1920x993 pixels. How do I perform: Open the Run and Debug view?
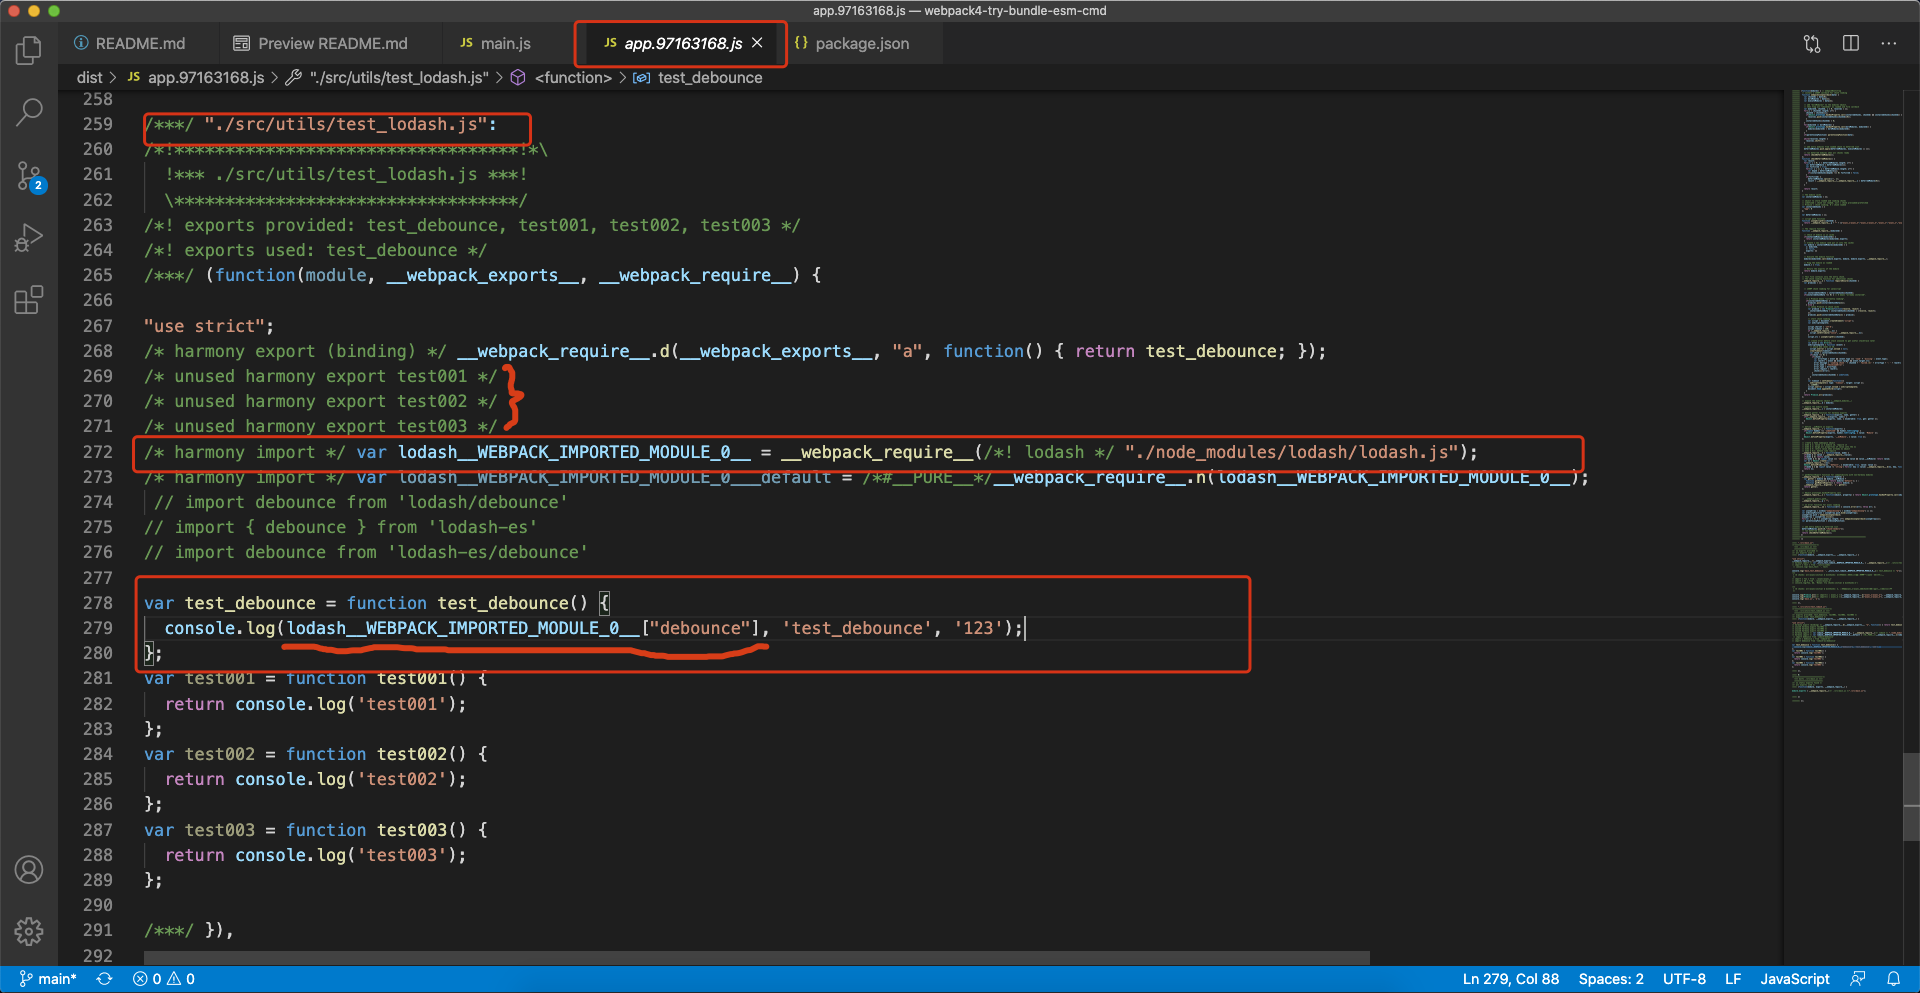tap(29, 238)
